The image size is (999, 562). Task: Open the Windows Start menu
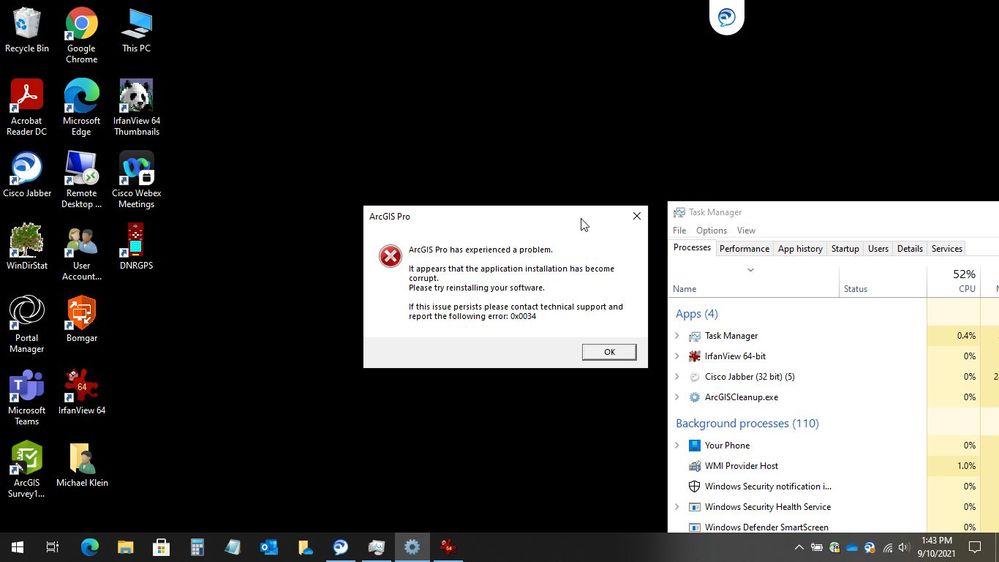coord(17,547)
